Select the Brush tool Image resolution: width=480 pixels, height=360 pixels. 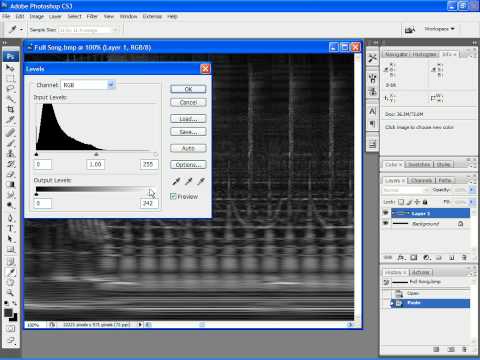coord(10,143)
